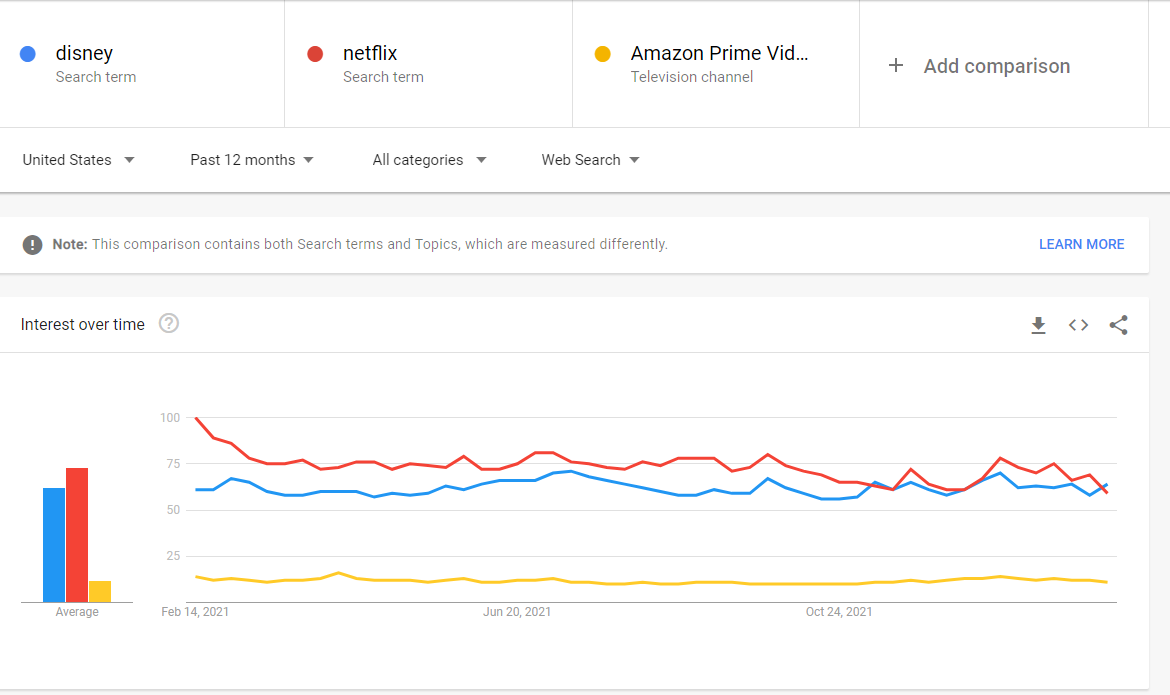Open the All categories dropdown
Viewport: 1170px width, 695px height.
click(x=429, y=160)
